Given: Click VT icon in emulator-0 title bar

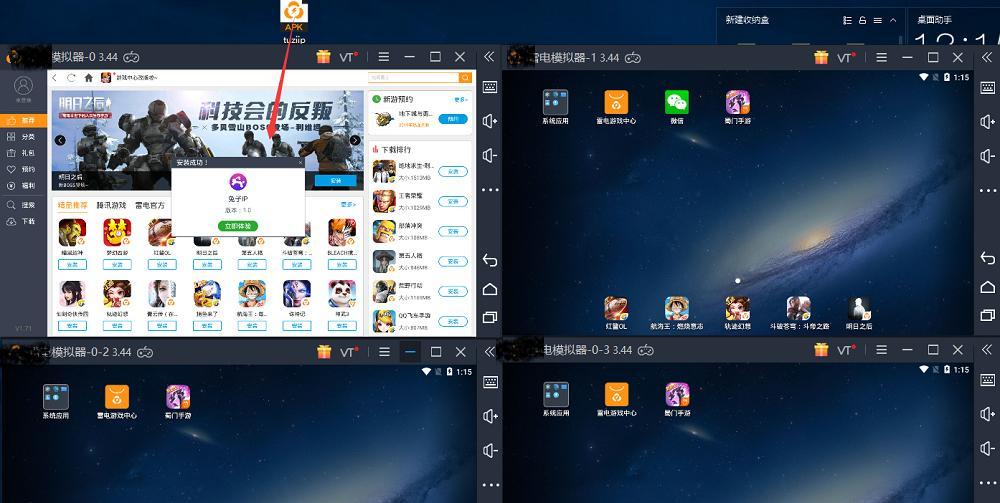Looking at the screenshot, I should [348, 57].
